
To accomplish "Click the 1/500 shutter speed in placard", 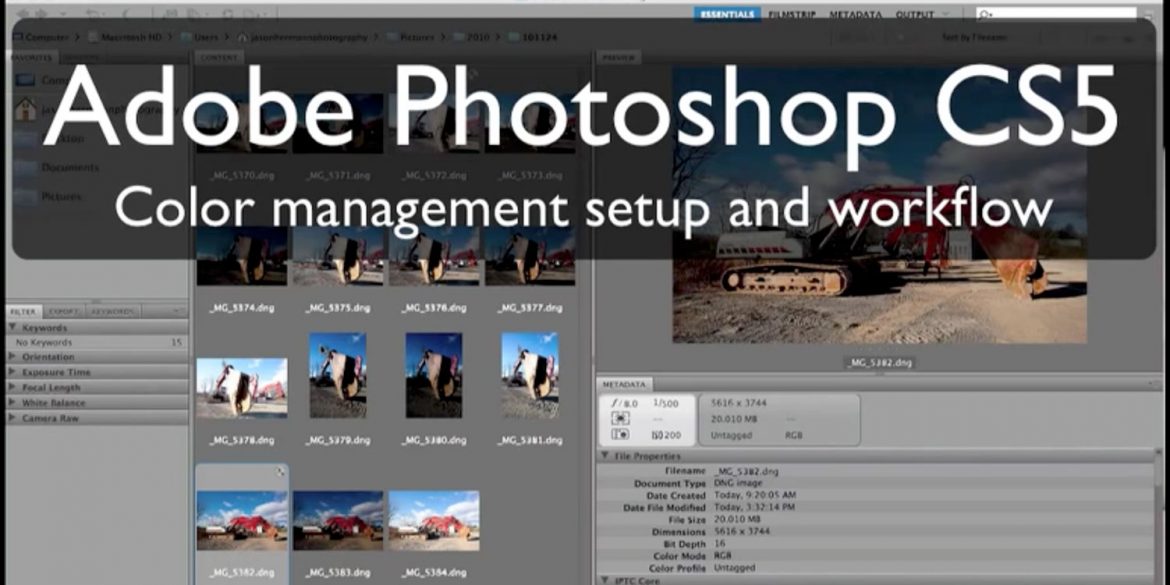I will [x=666, y=403].
